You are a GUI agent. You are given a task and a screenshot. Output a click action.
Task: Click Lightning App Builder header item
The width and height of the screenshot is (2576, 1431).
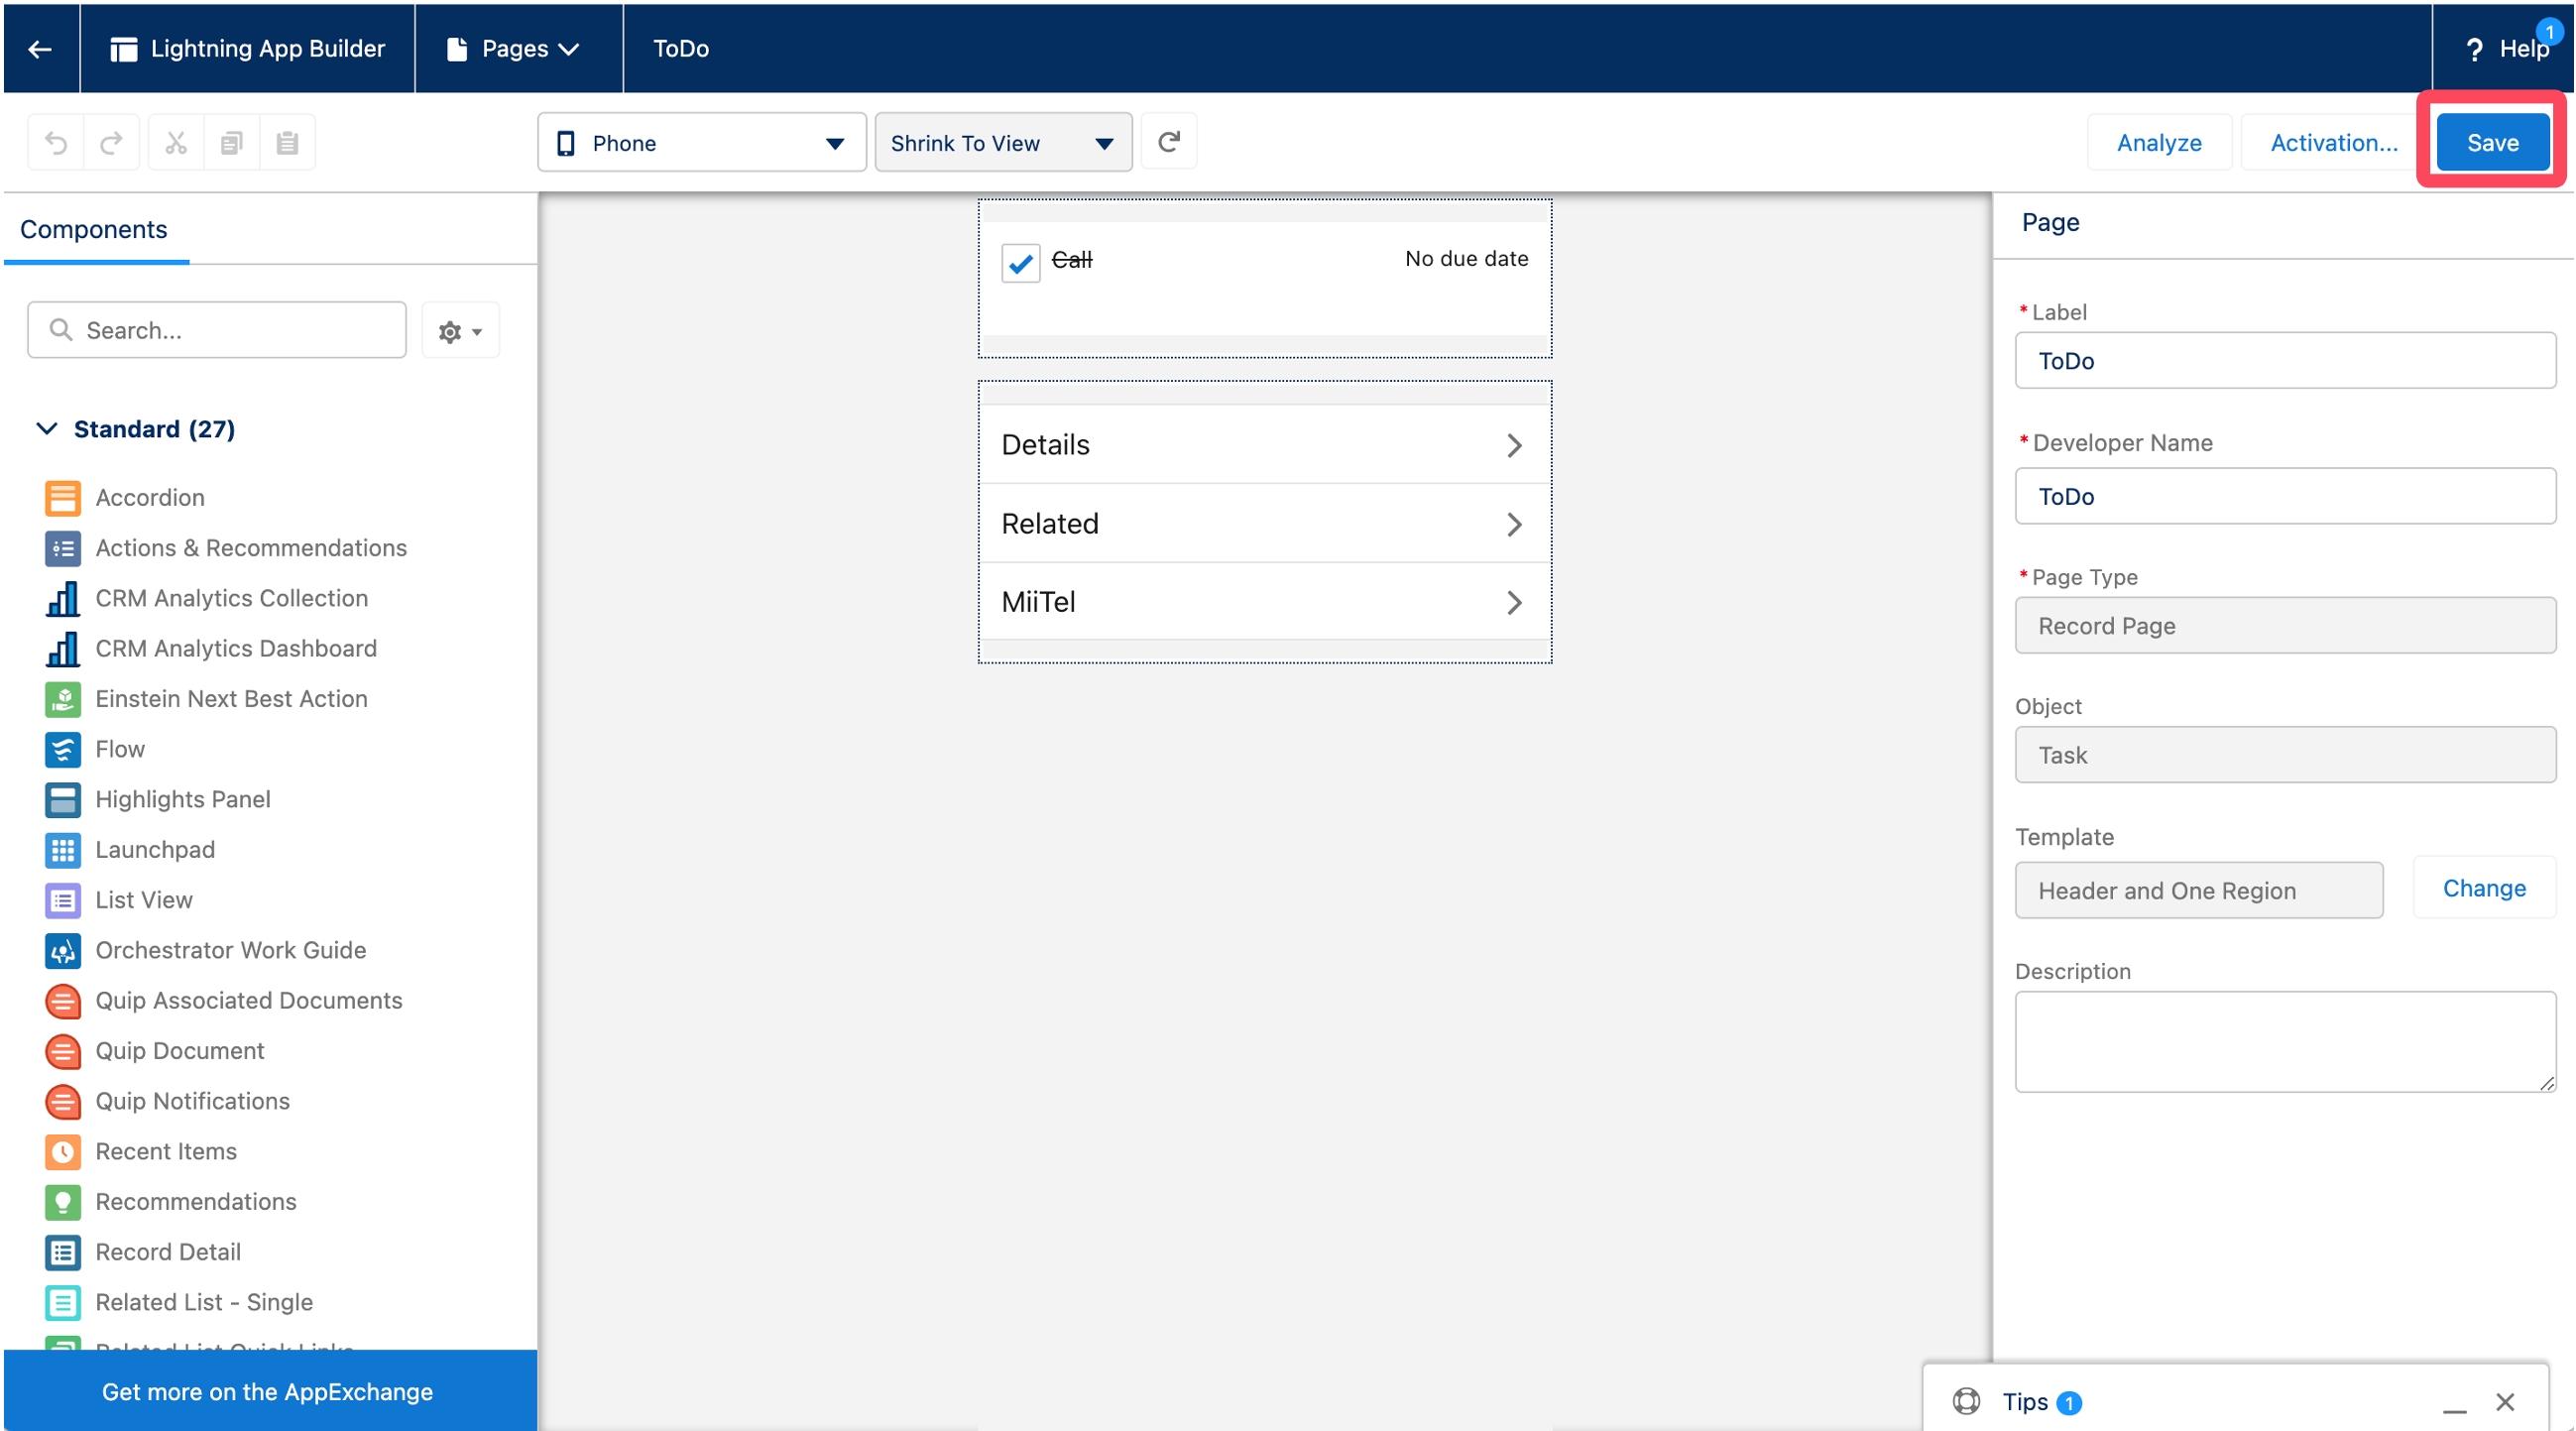click(x=248, y=49)
